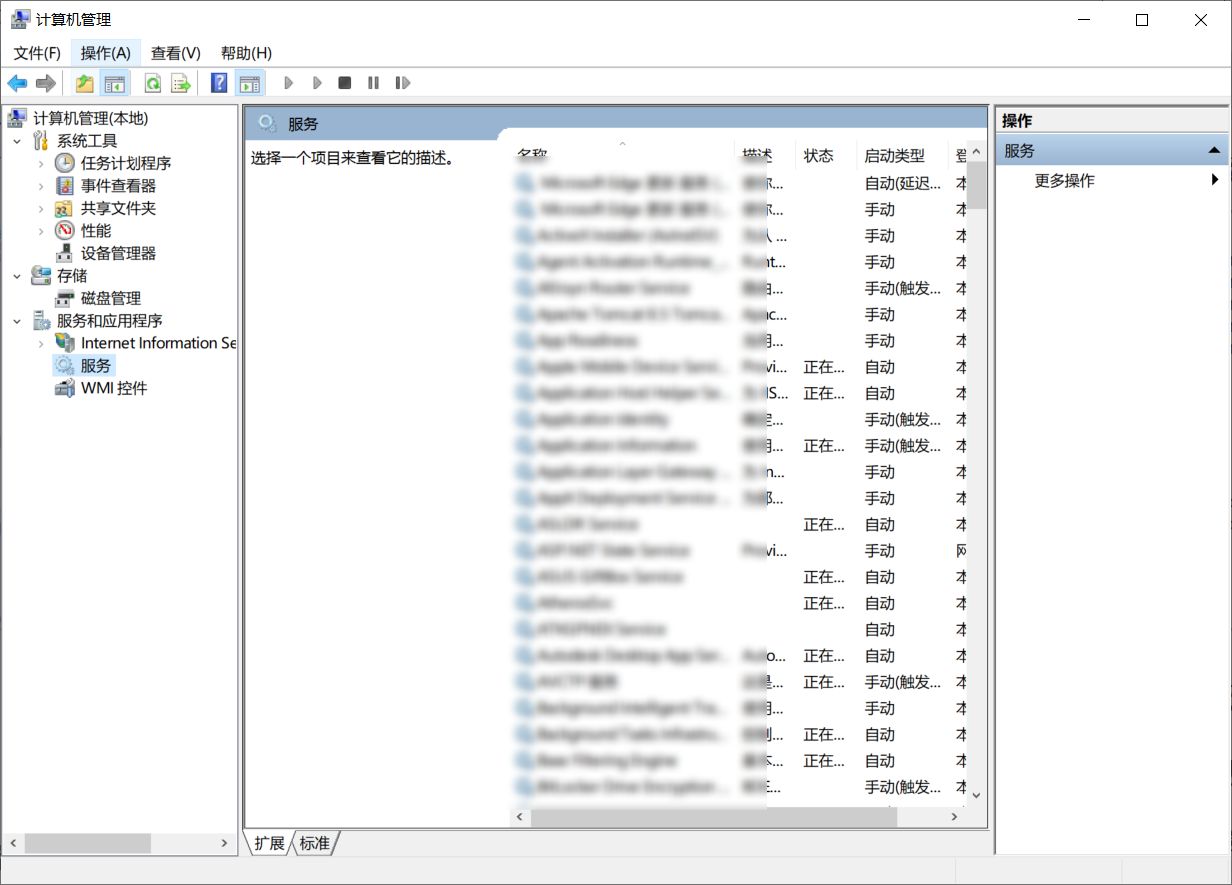Expand the 事件查看器 node
The height and width of the screenshot is (885, 1232).
coord(41,186)
